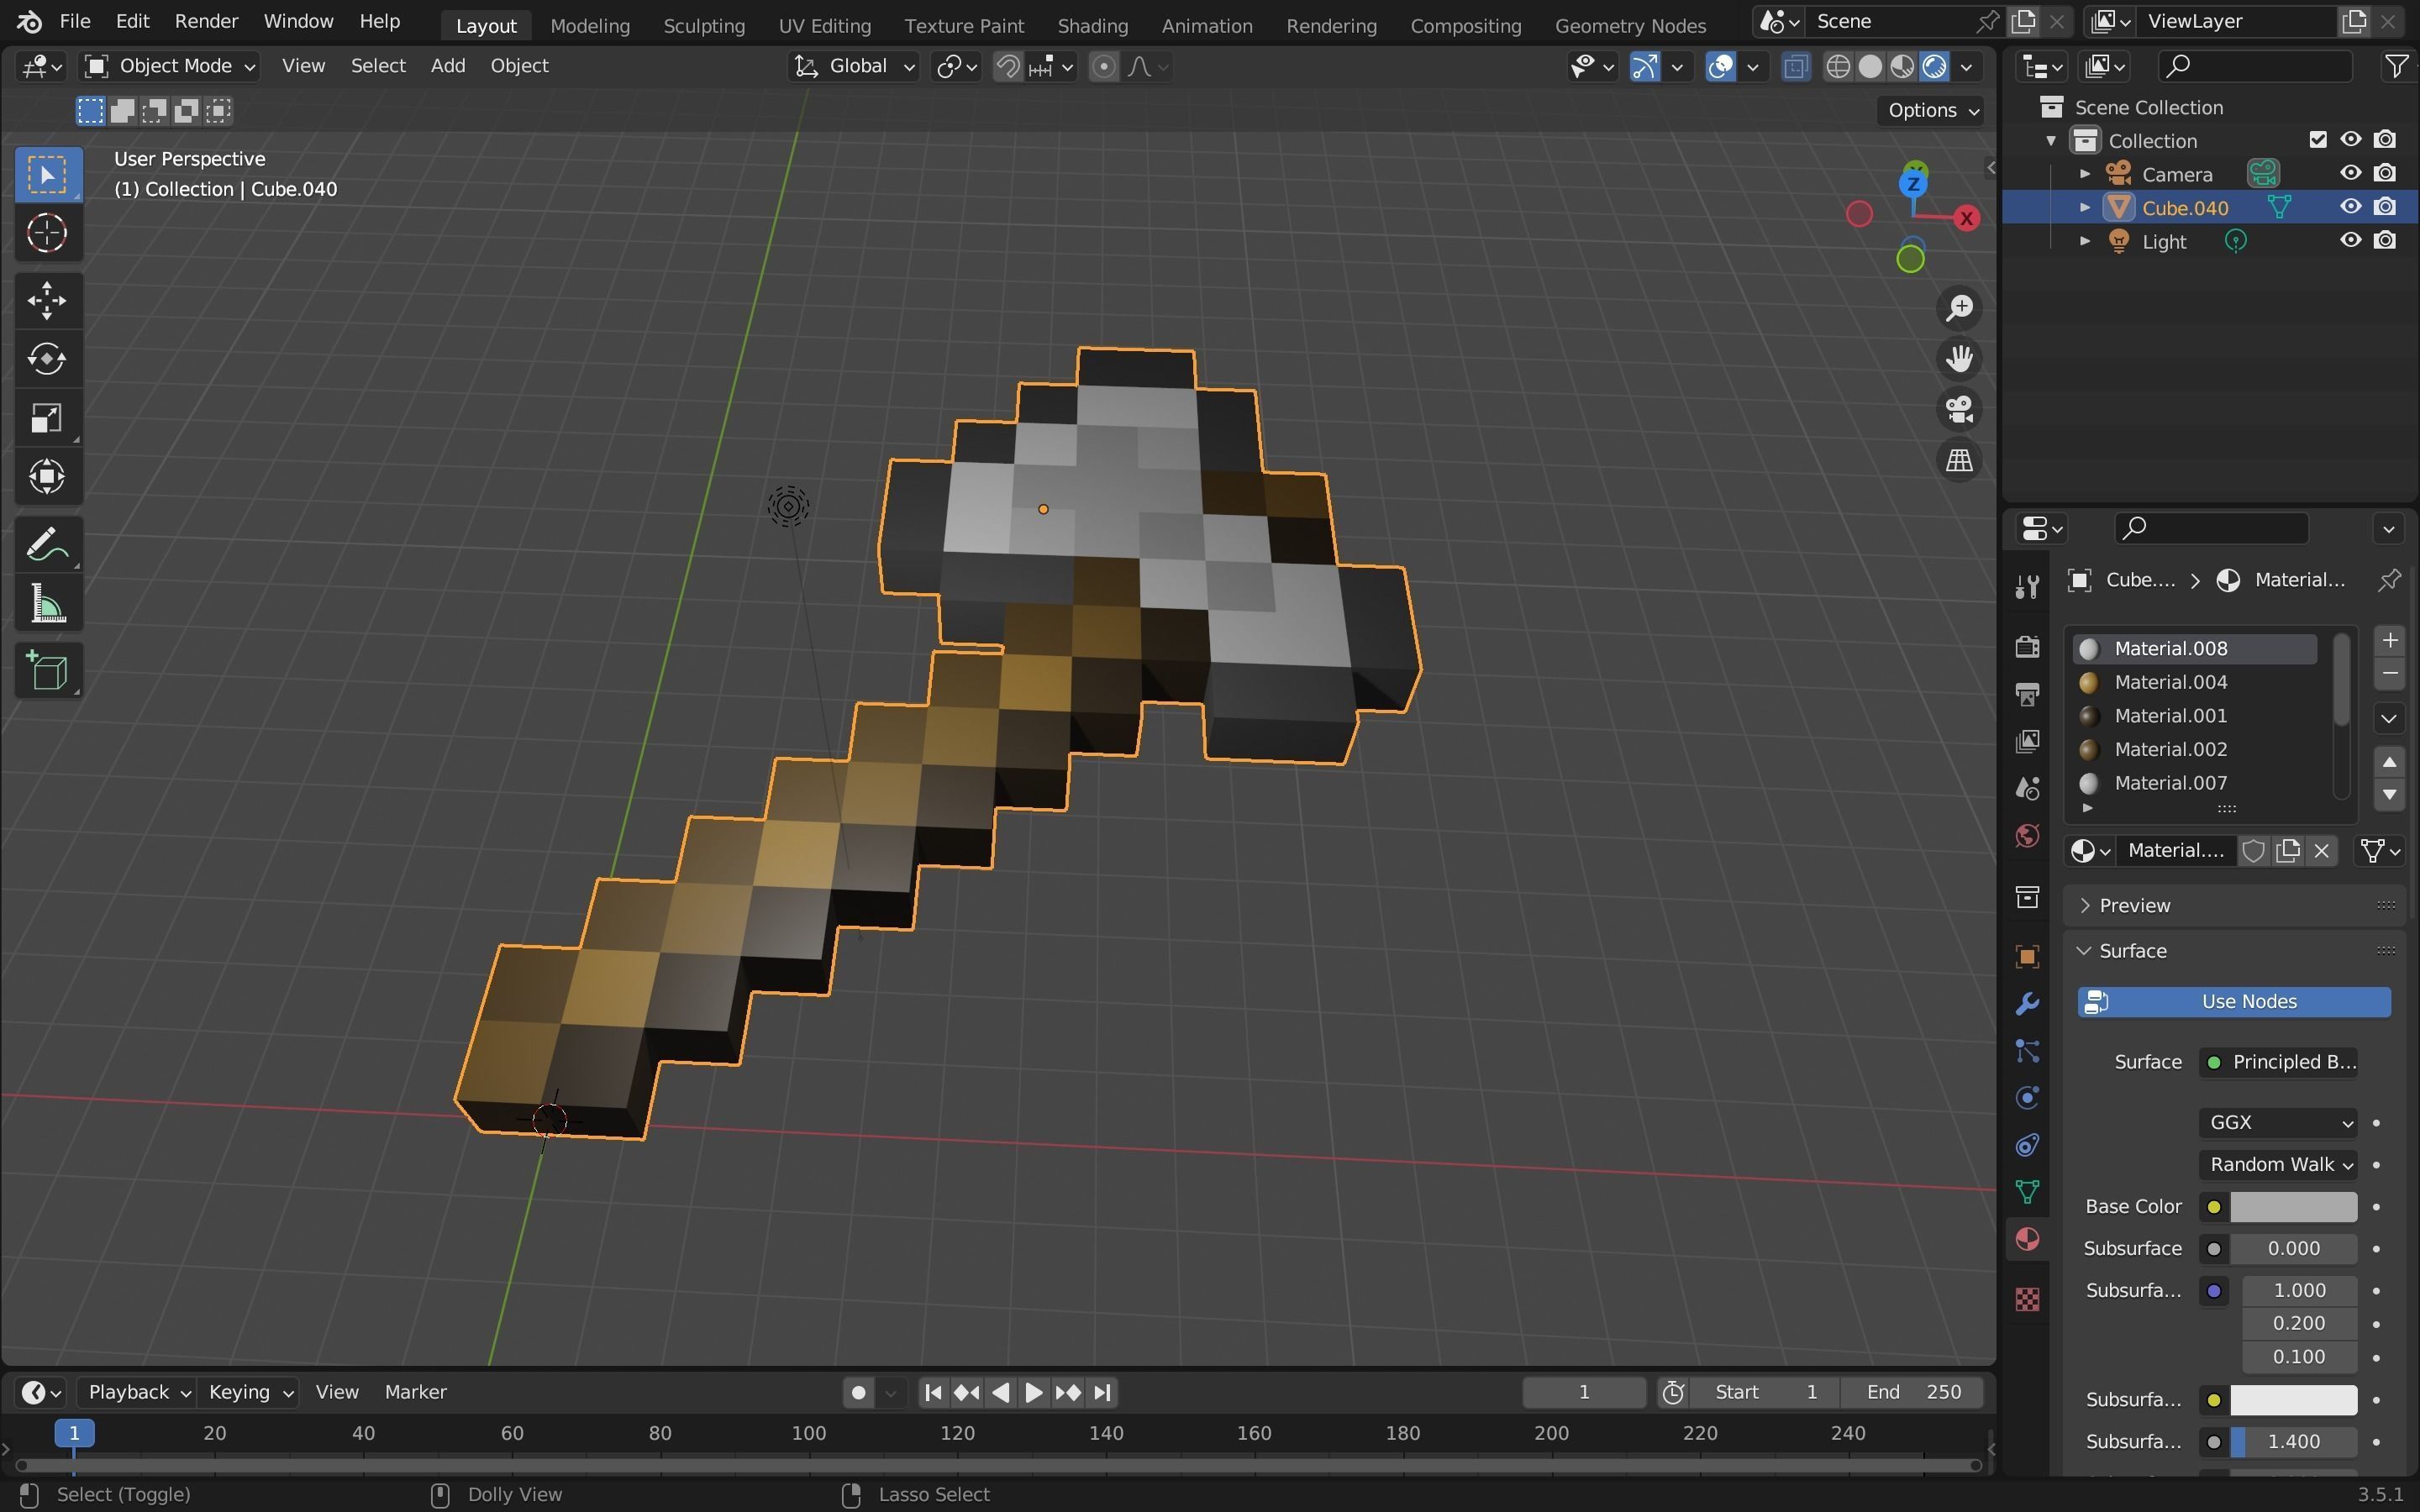Switch to Modeling workspace tab

pos(590,25)
